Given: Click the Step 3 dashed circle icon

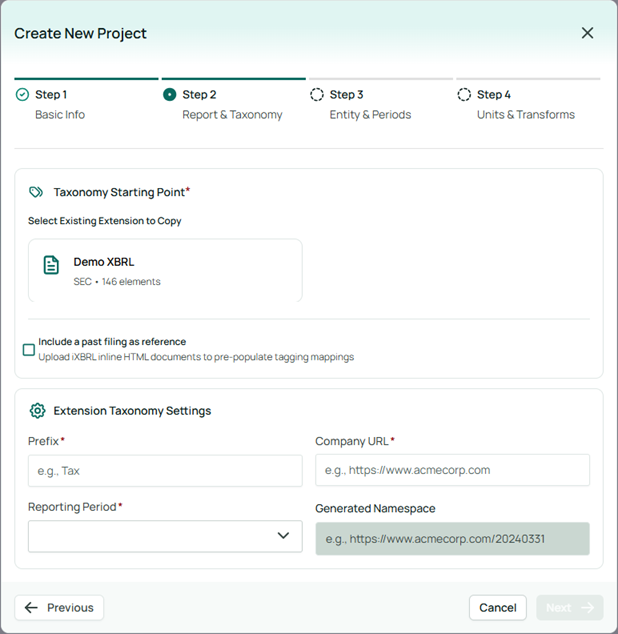Looking at the screenshot, I should pyautogui.click(x=317, y=95).
